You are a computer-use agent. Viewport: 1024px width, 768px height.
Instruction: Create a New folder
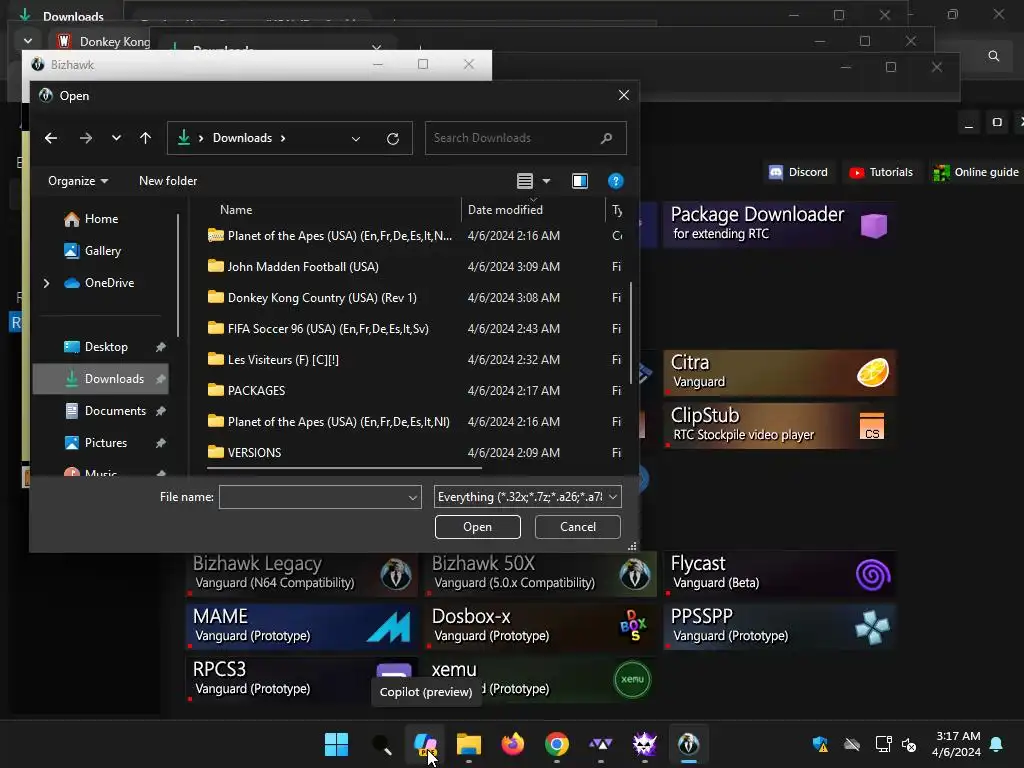pyautogui.click(x=168, y=181)
